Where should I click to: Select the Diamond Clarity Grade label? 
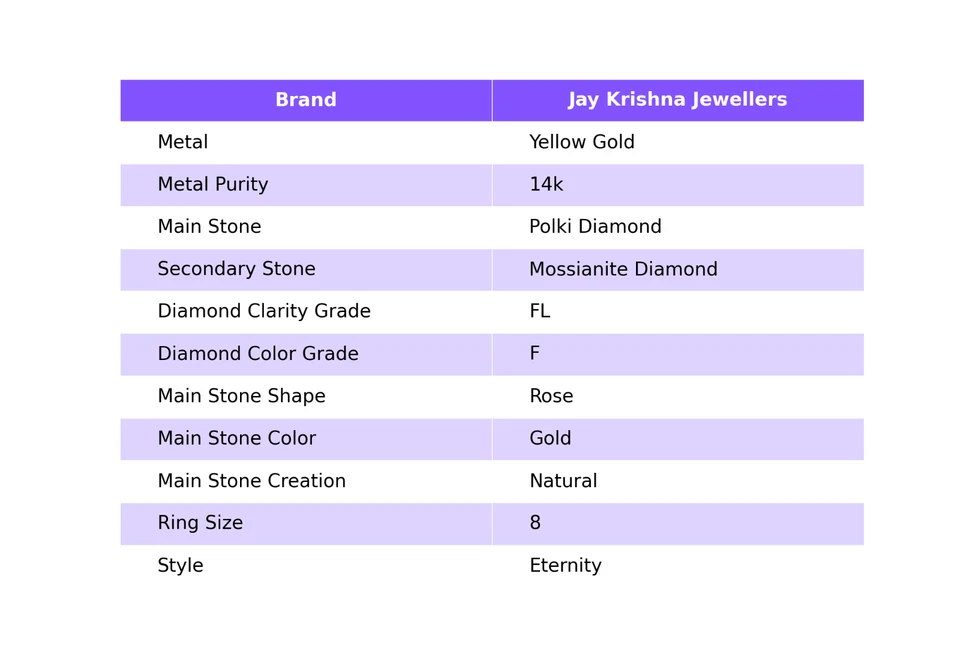pyautogui.click(x=264, y=311)
